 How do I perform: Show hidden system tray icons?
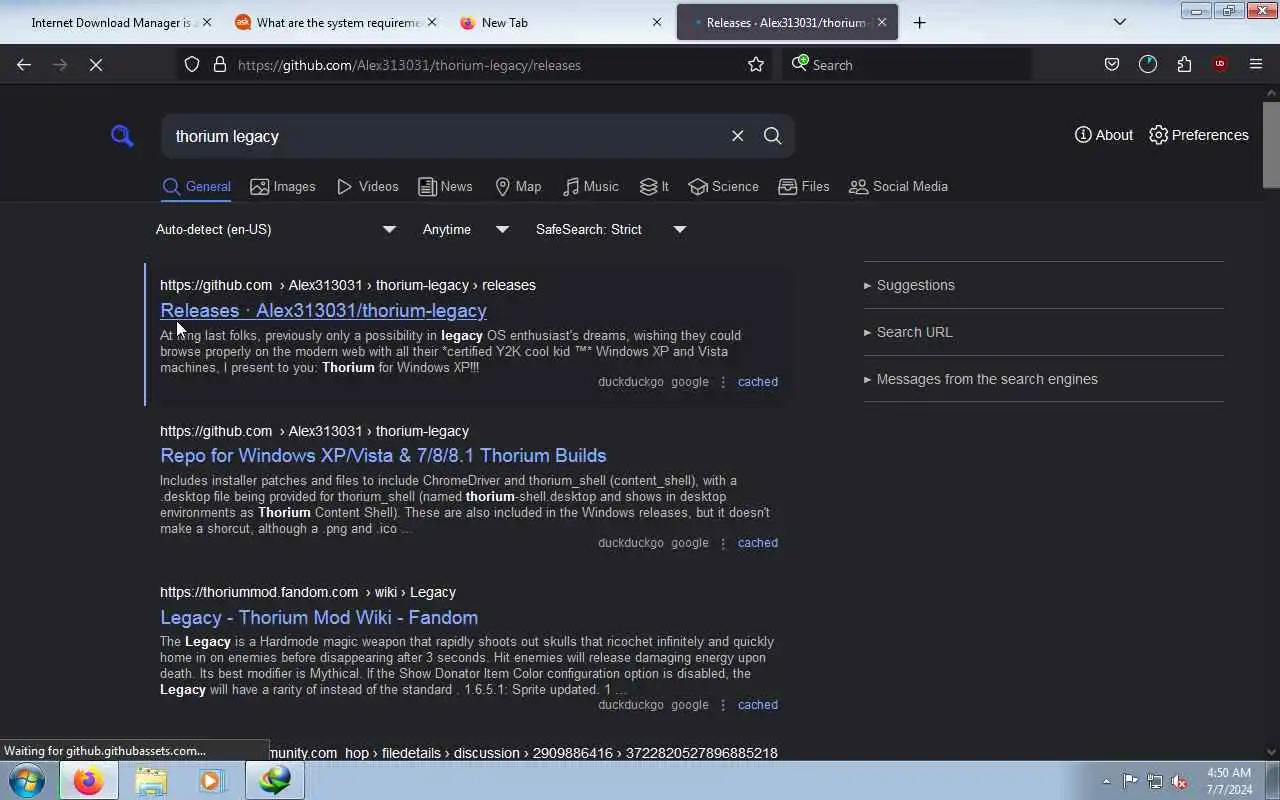point(1106,782)
